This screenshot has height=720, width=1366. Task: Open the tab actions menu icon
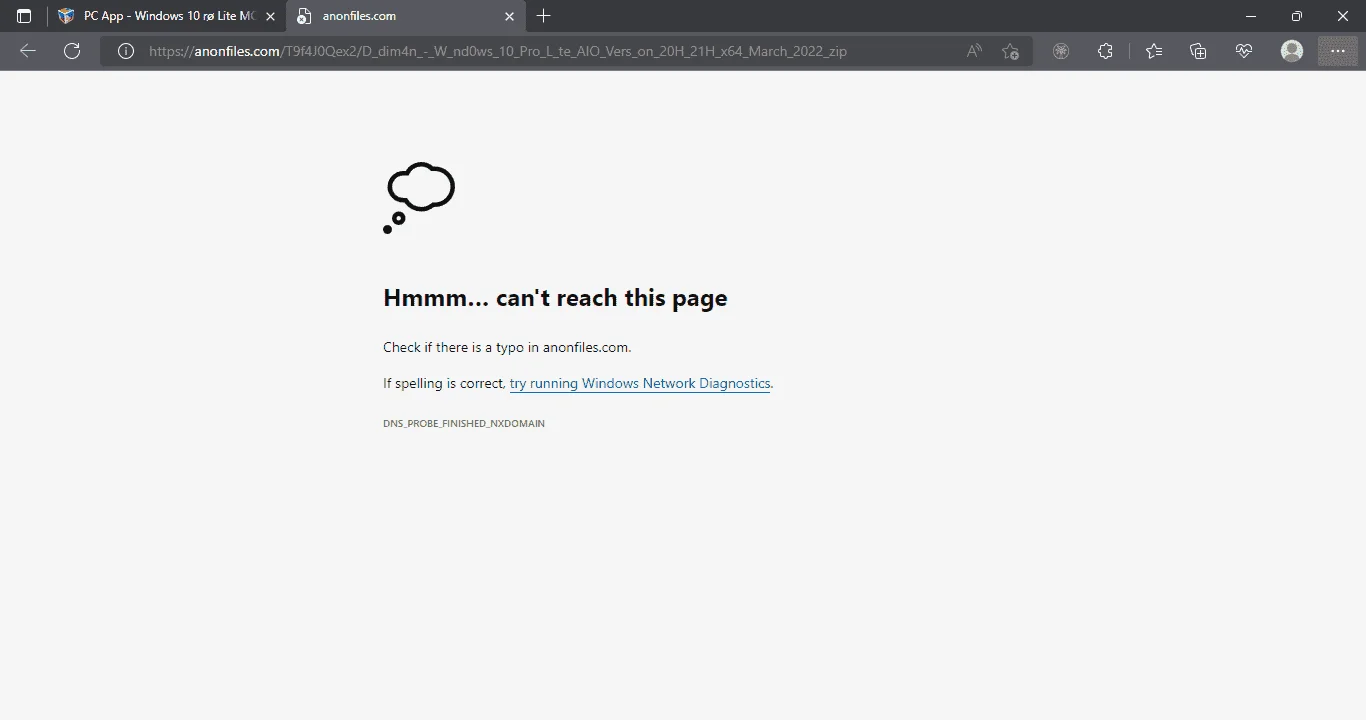[24, 16]
